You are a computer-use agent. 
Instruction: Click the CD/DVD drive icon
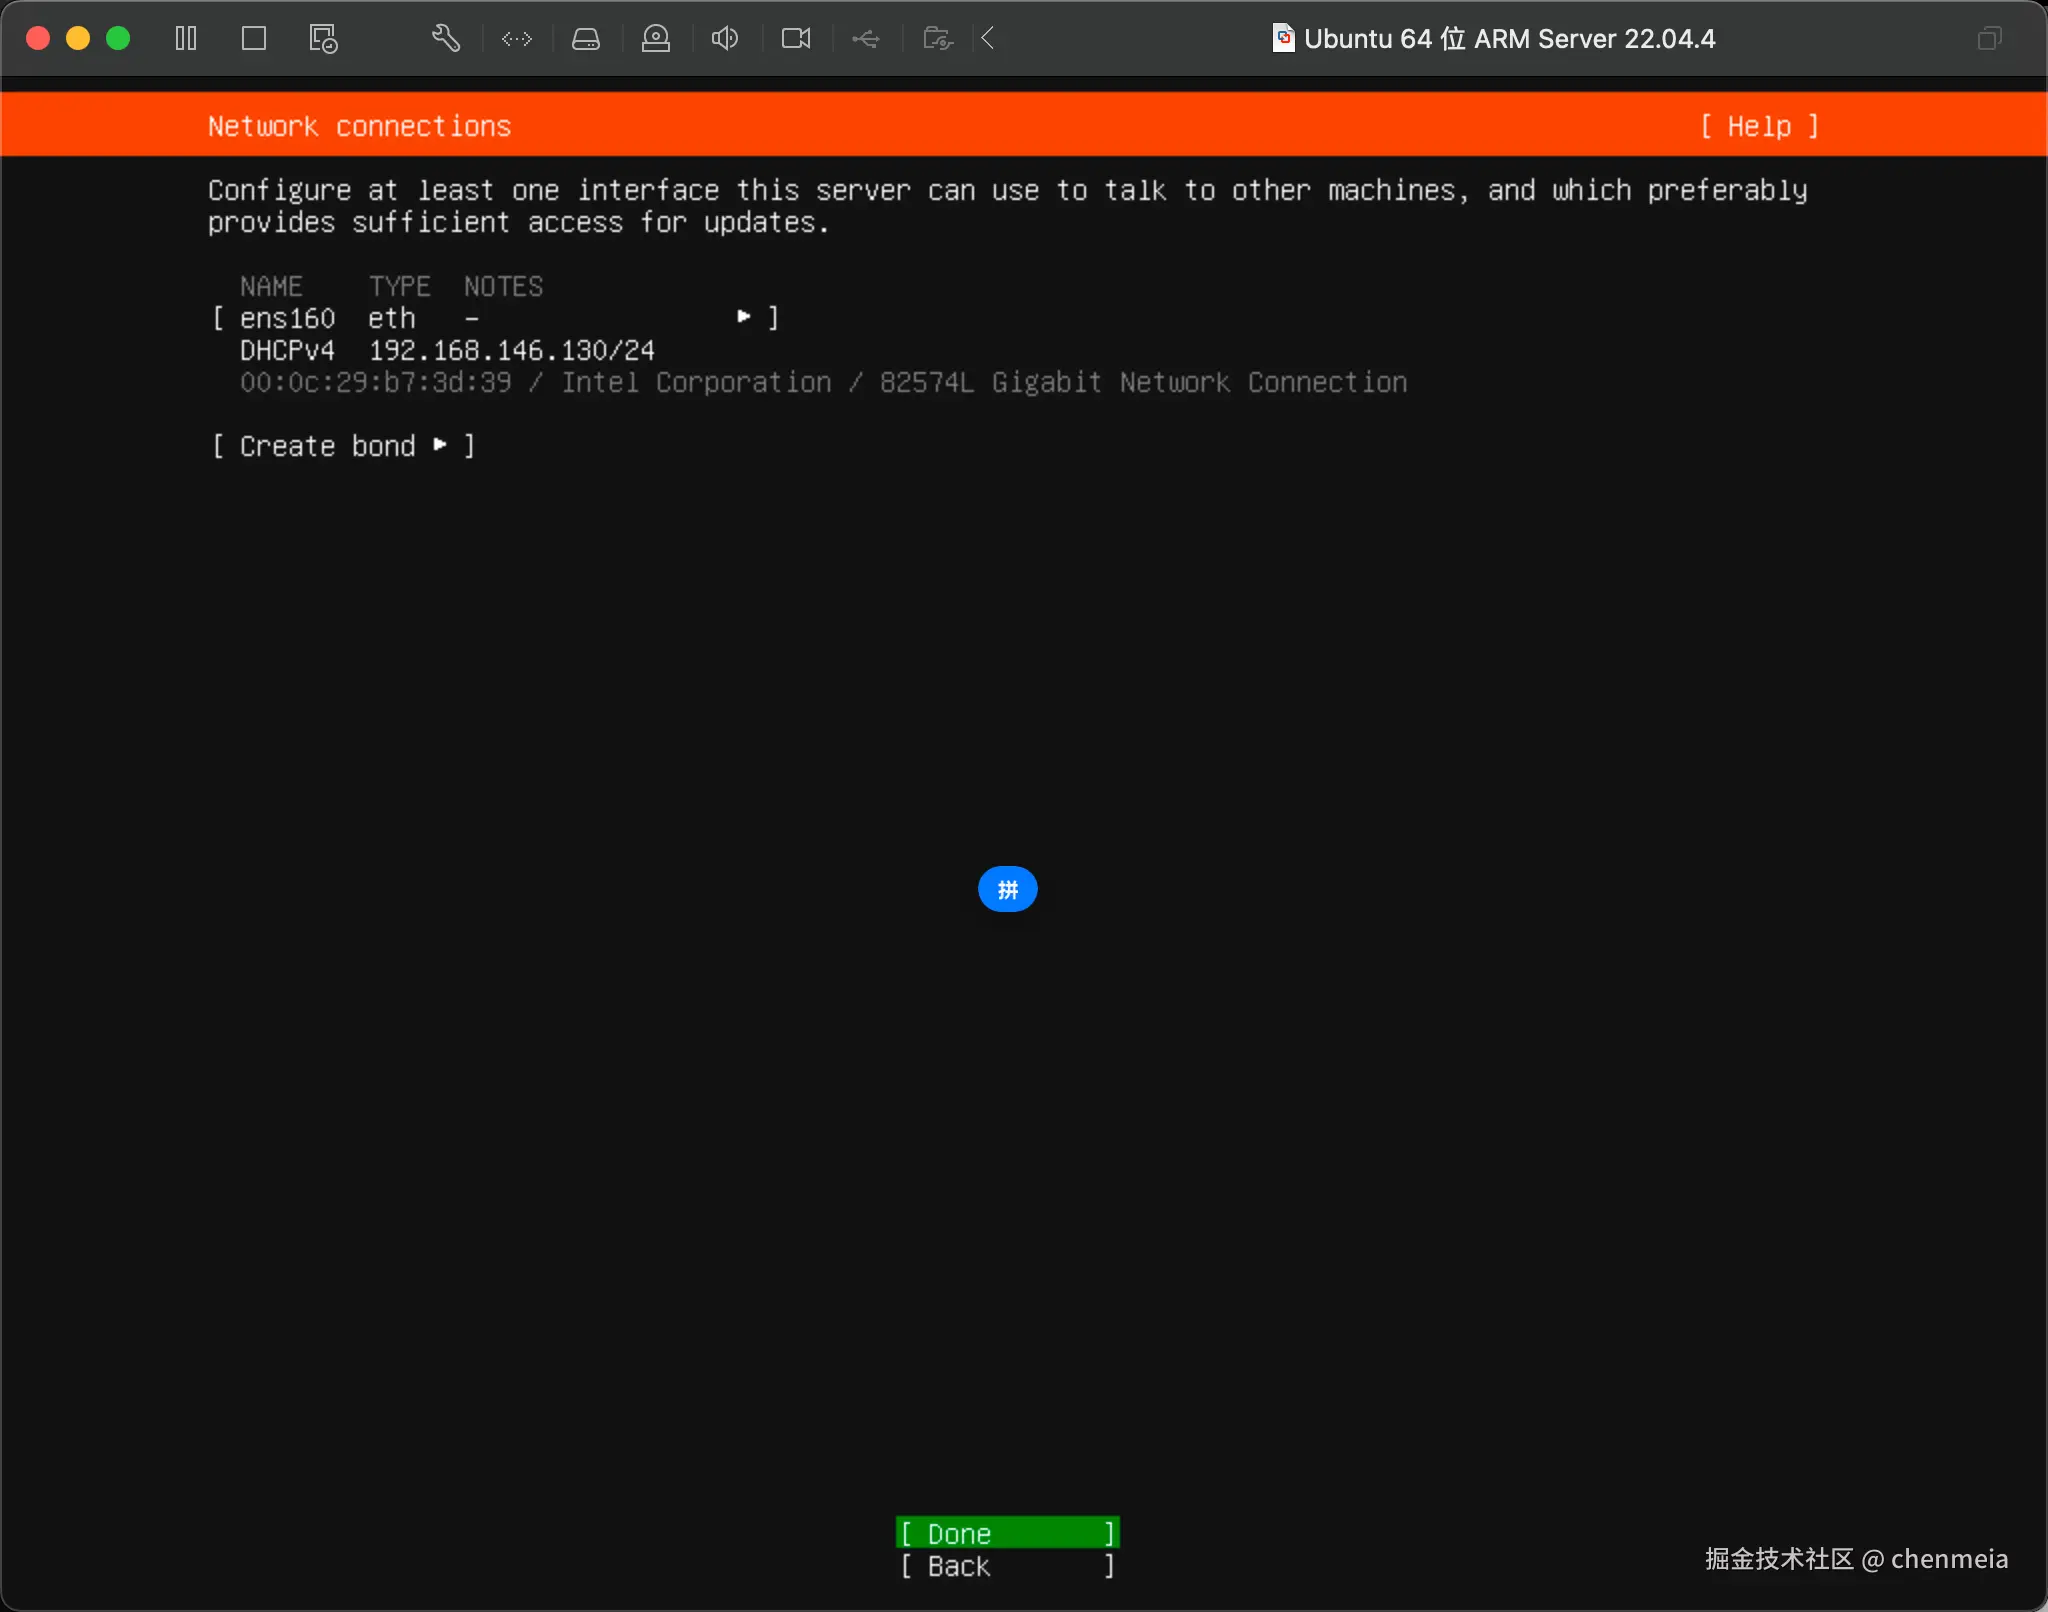pyautogui.click(x=656, y=39)
